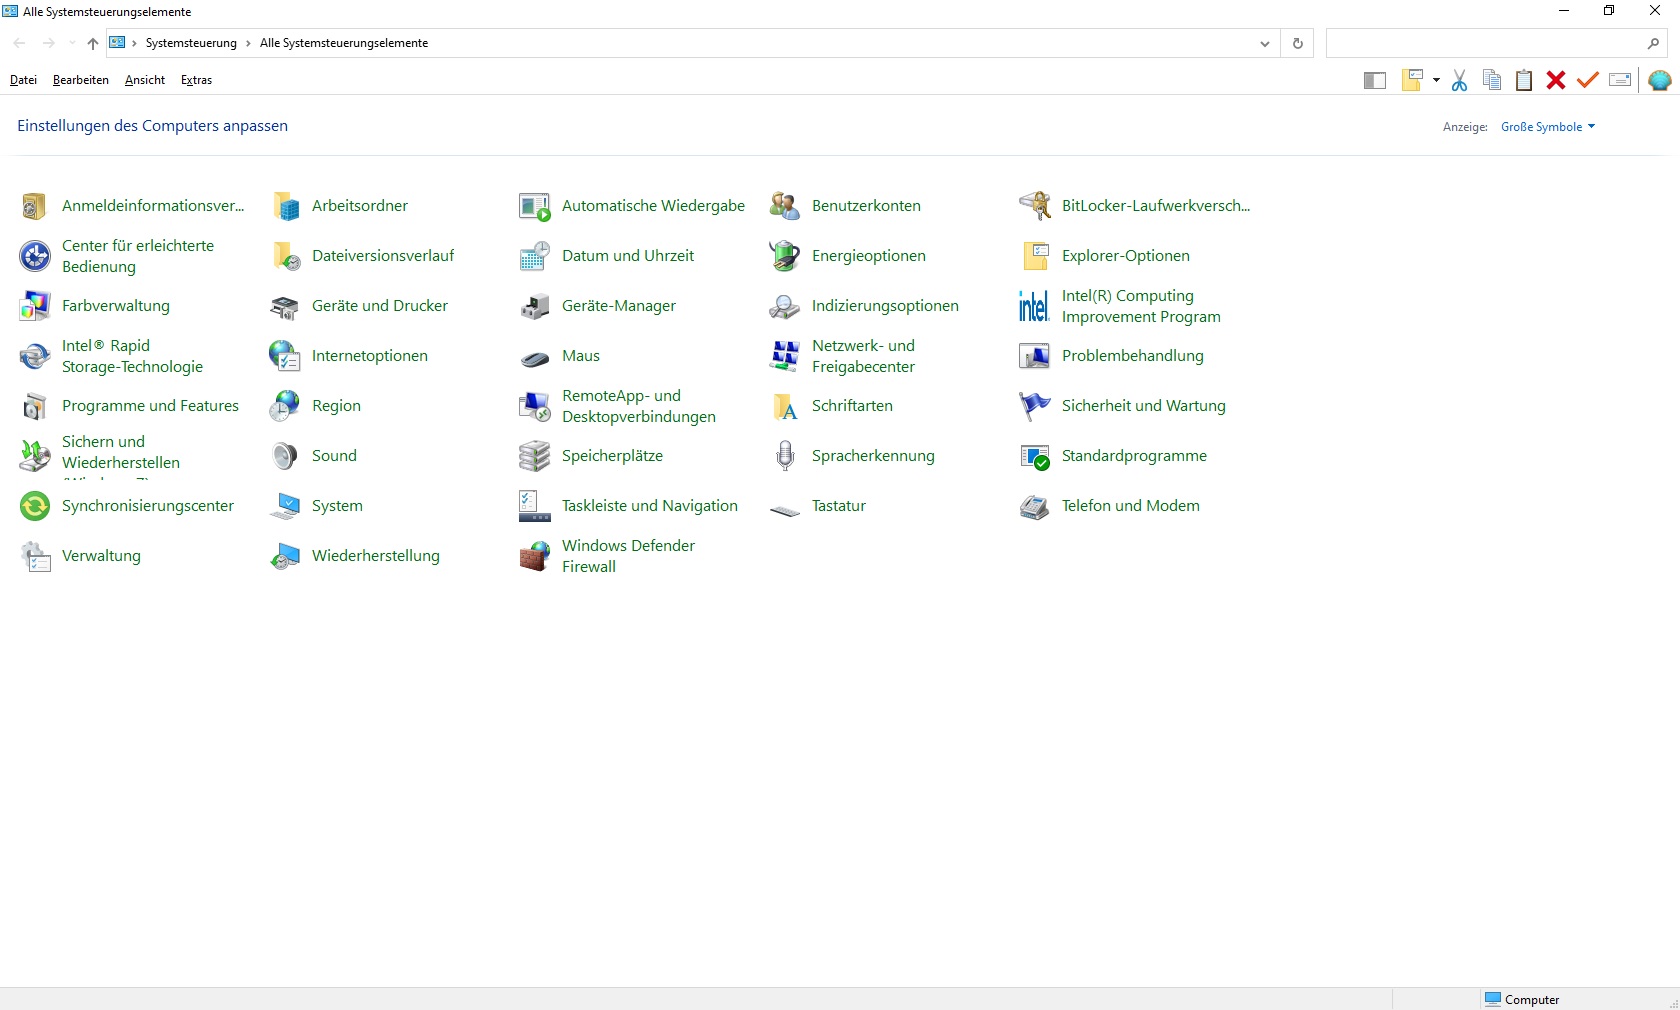
Task: Expand the Große Symbole view dropdown
Action: (x=1548, y=127)
